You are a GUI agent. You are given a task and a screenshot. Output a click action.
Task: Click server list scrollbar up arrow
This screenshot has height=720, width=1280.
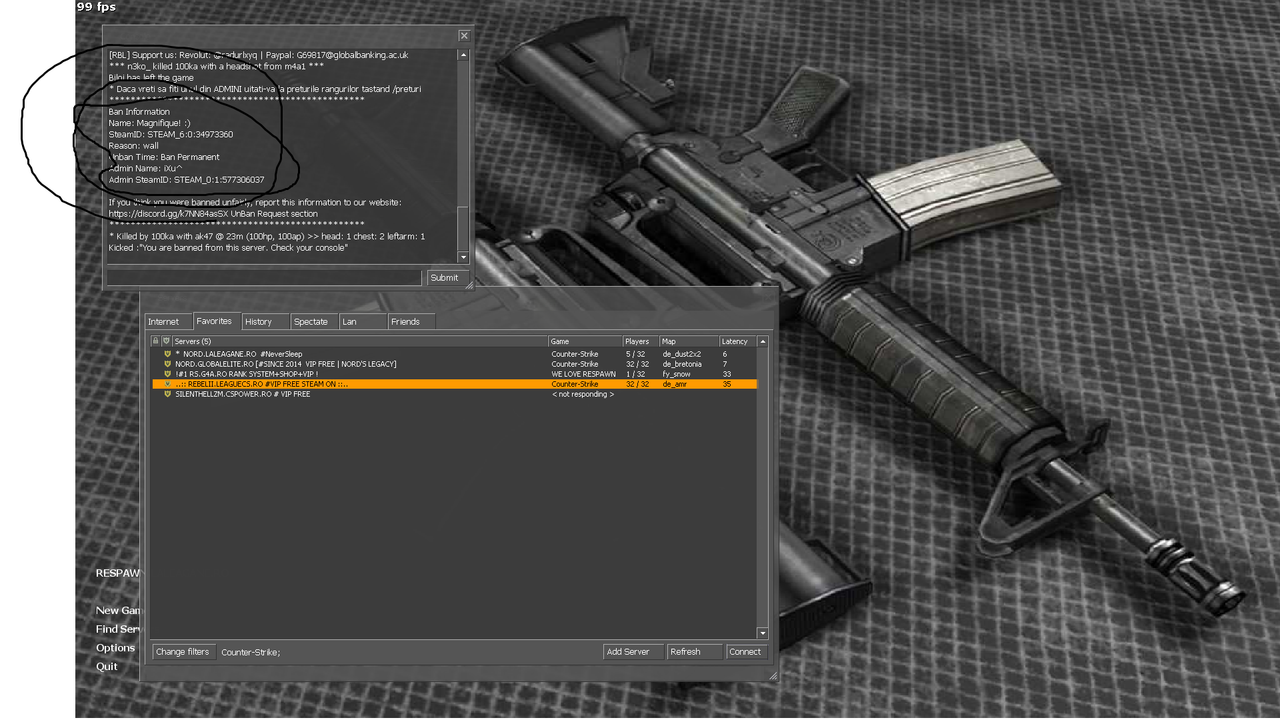click(763, 341)
